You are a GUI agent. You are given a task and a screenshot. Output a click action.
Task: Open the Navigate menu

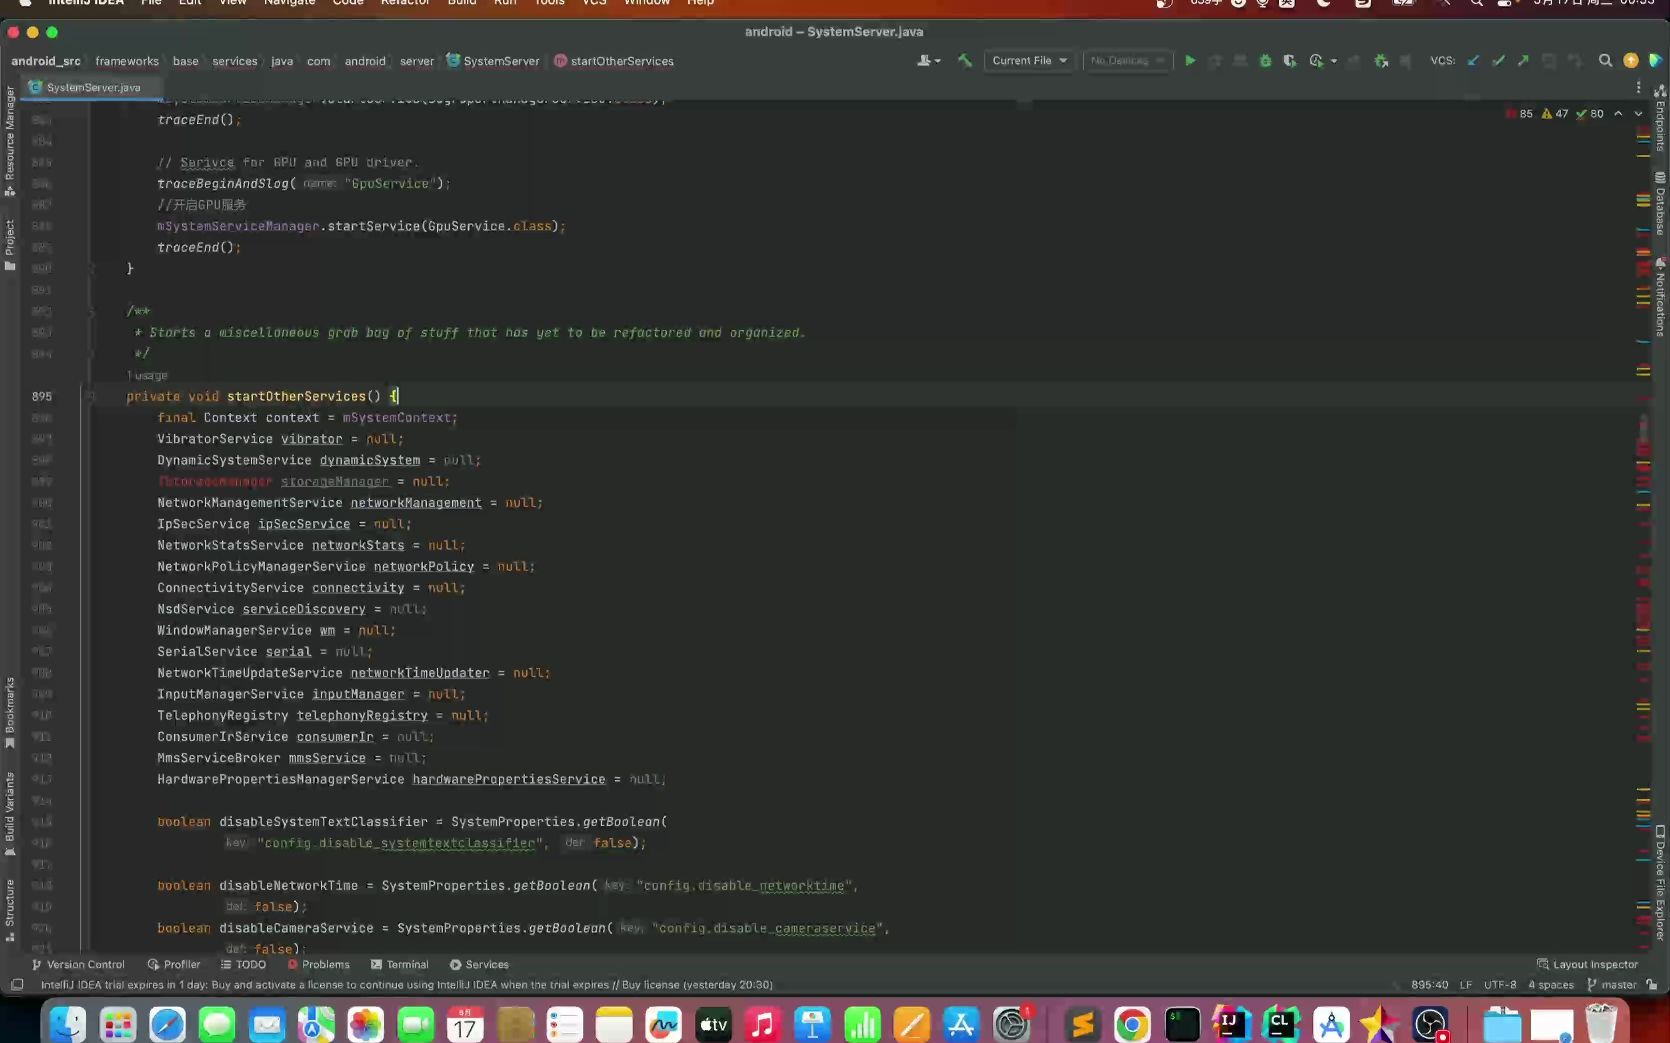pos(289,3)
